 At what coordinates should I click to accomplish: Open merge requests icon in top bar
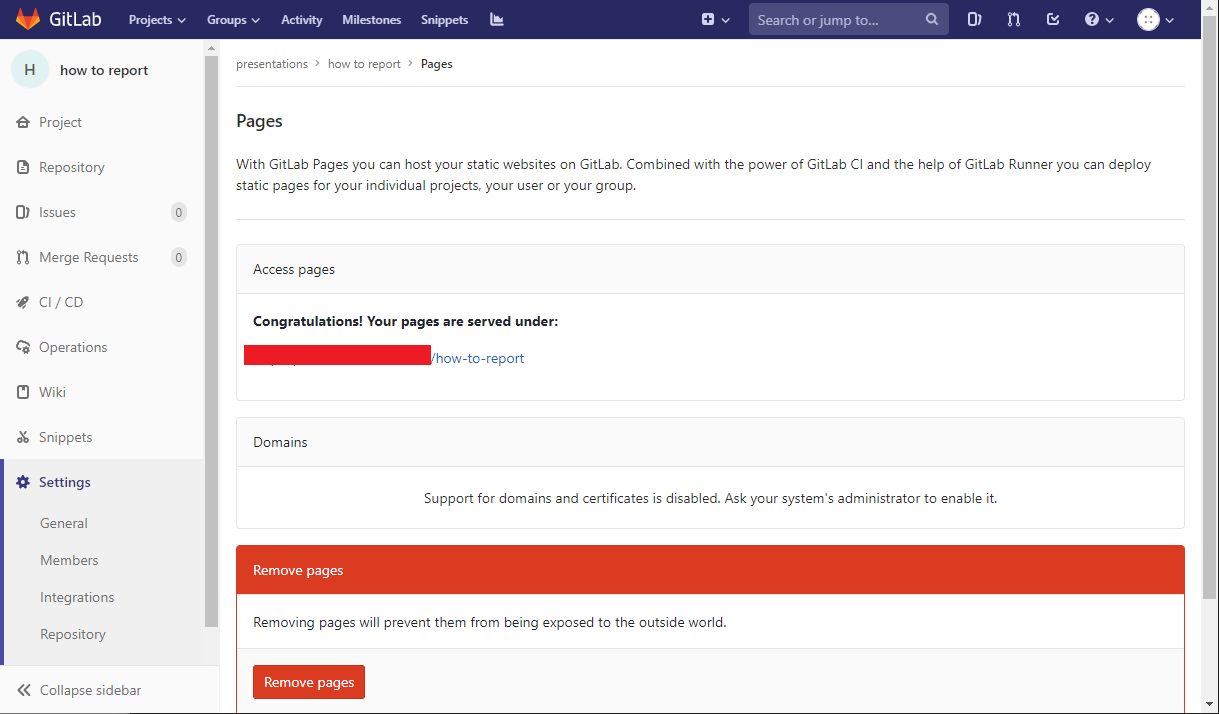1014,19
